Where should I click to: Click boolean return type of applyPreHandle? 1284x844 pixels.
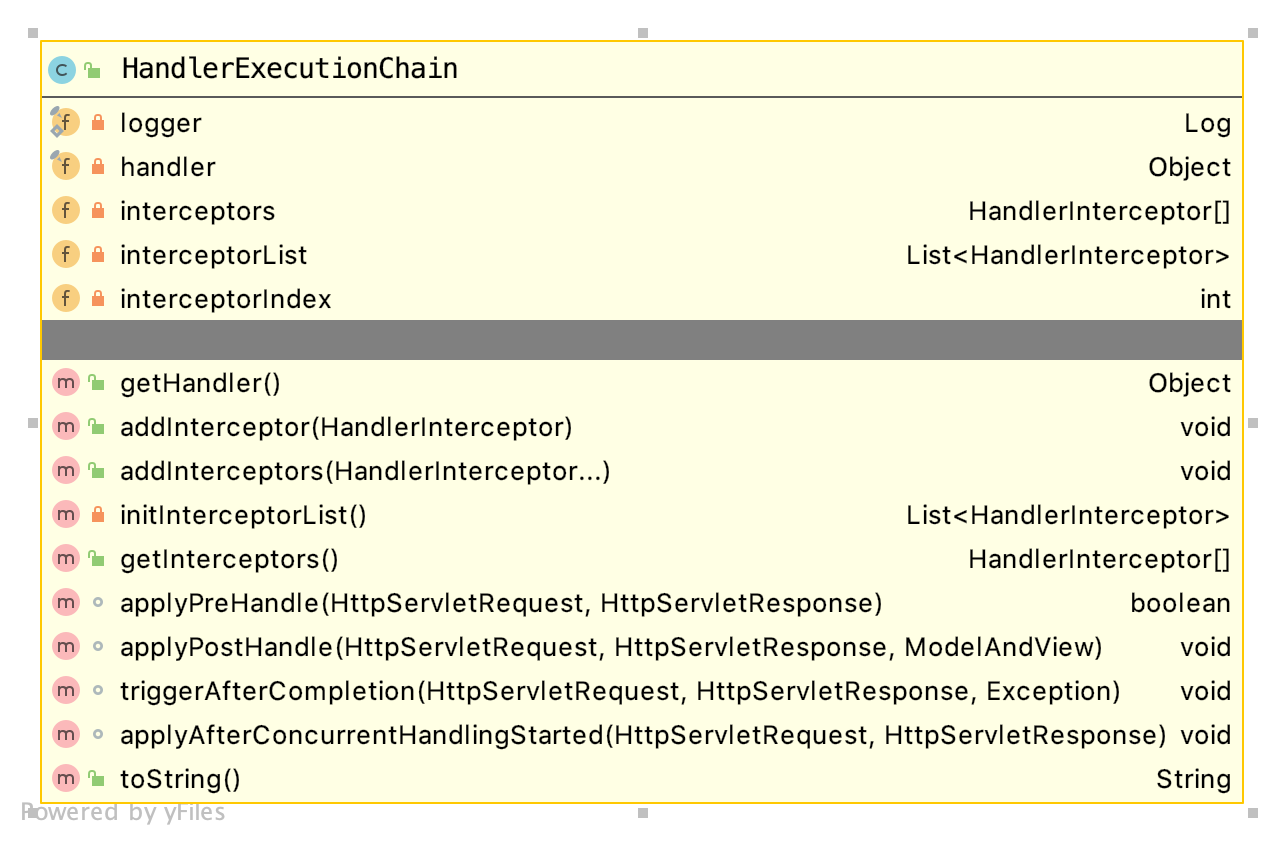pos(1181,604)
